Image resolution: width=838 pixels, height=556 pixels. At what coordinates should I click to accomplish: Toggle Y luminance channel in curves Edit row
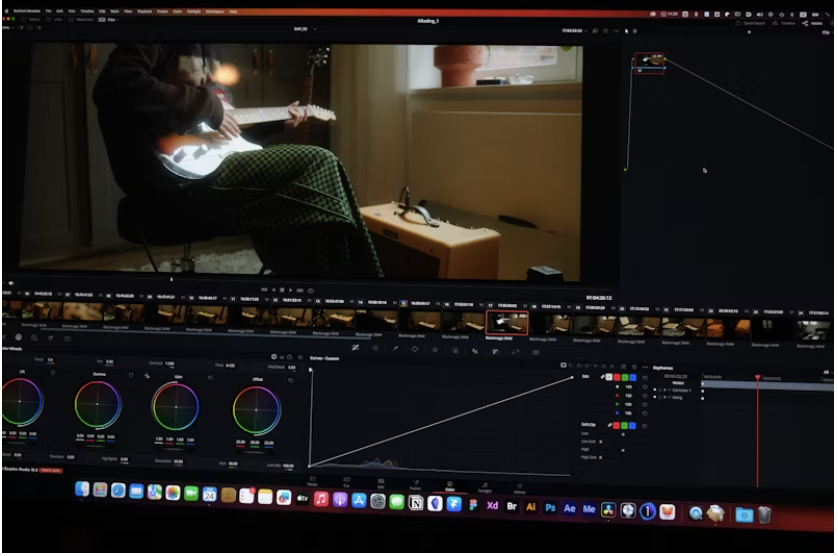tap(608, 377)
